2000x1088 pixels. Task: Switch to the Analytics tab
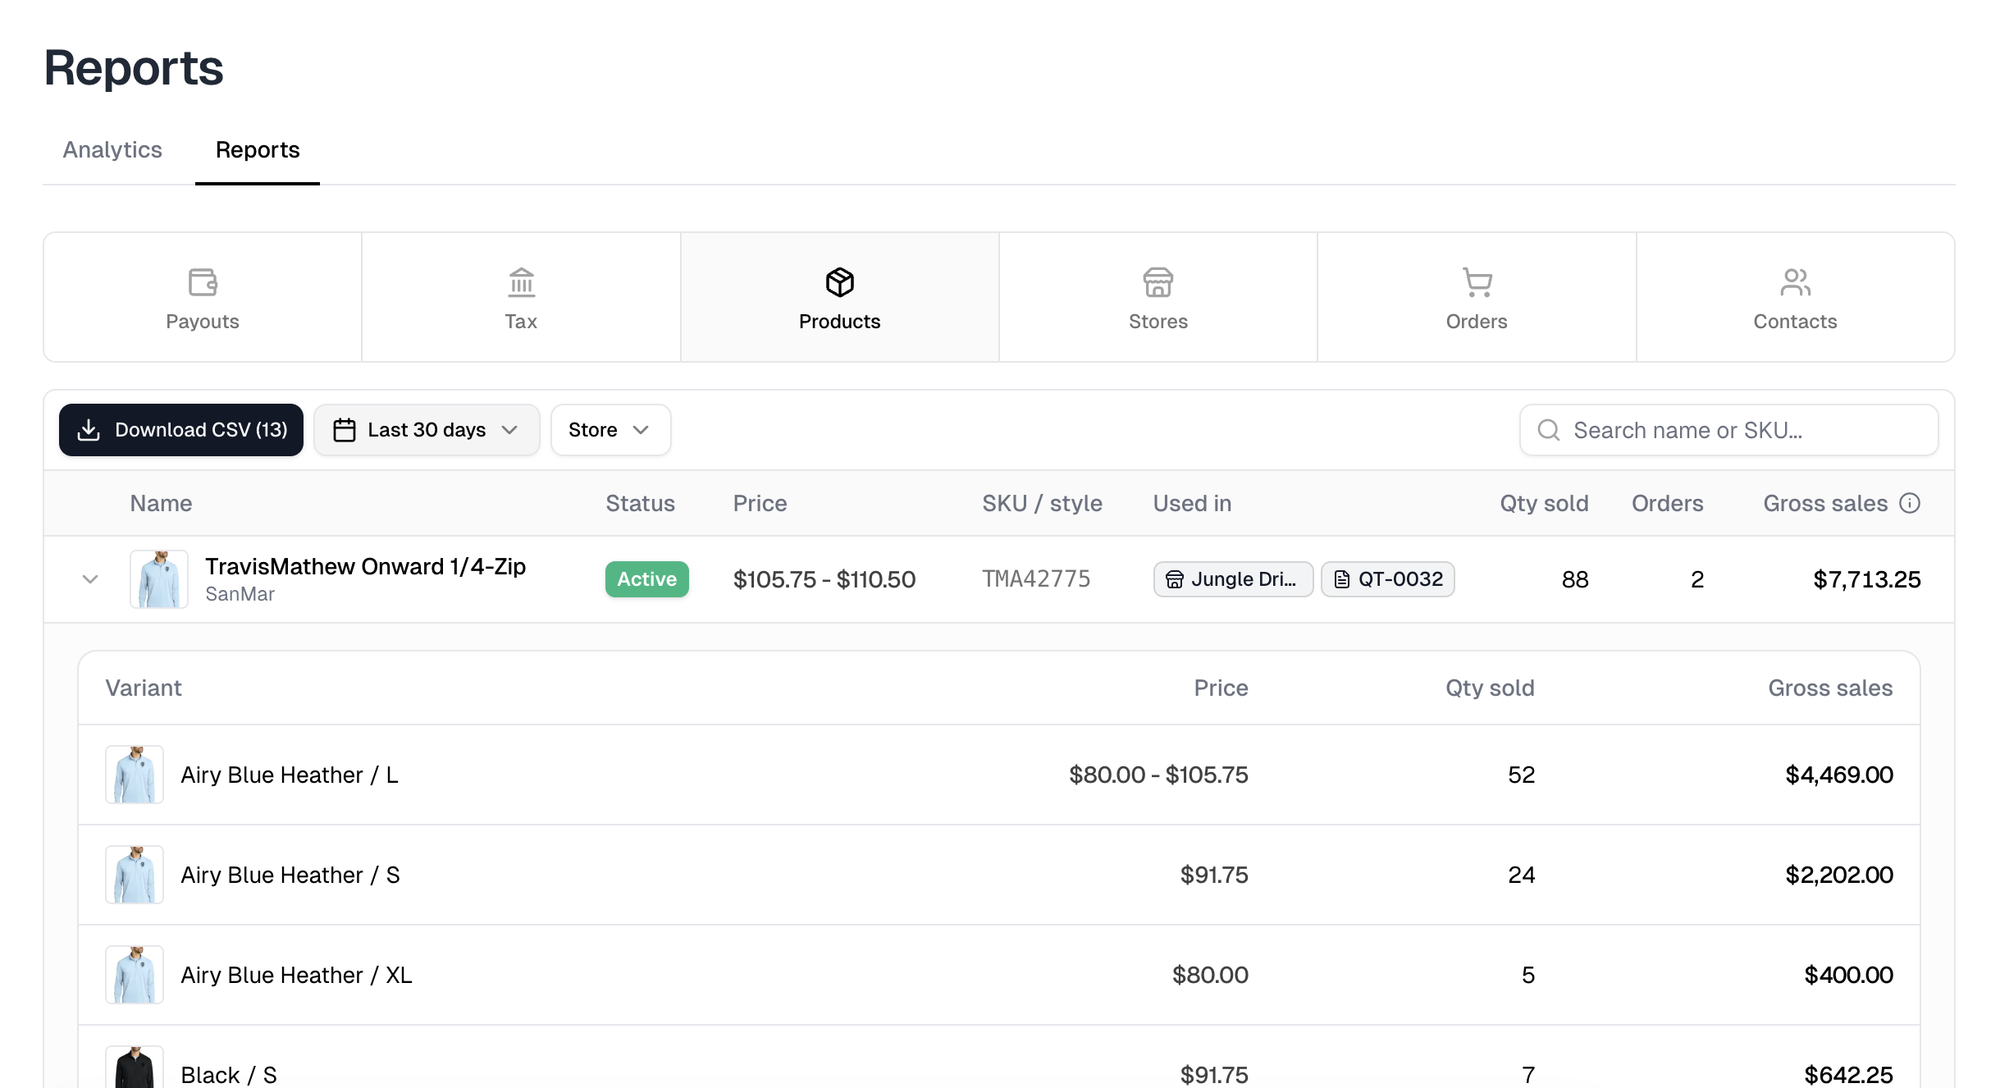pyautogui.click(x=112, y=150)
